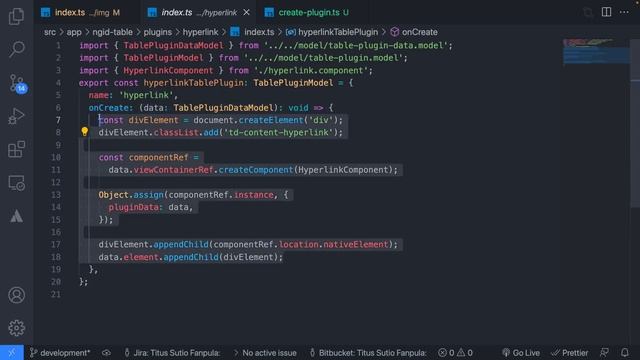This screenshot has height=360, width=640.
Task: Close the index.ts hyperlink tab
Action: pos(247,13)
